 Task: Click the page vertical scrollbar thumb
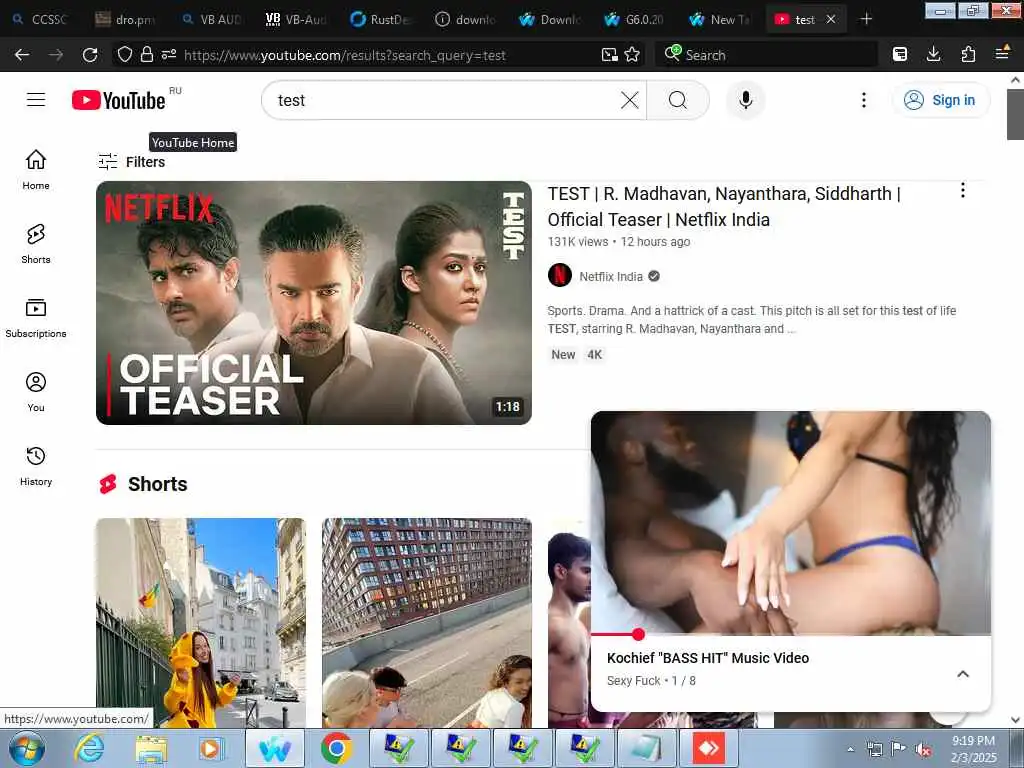tap(1015, 114)
